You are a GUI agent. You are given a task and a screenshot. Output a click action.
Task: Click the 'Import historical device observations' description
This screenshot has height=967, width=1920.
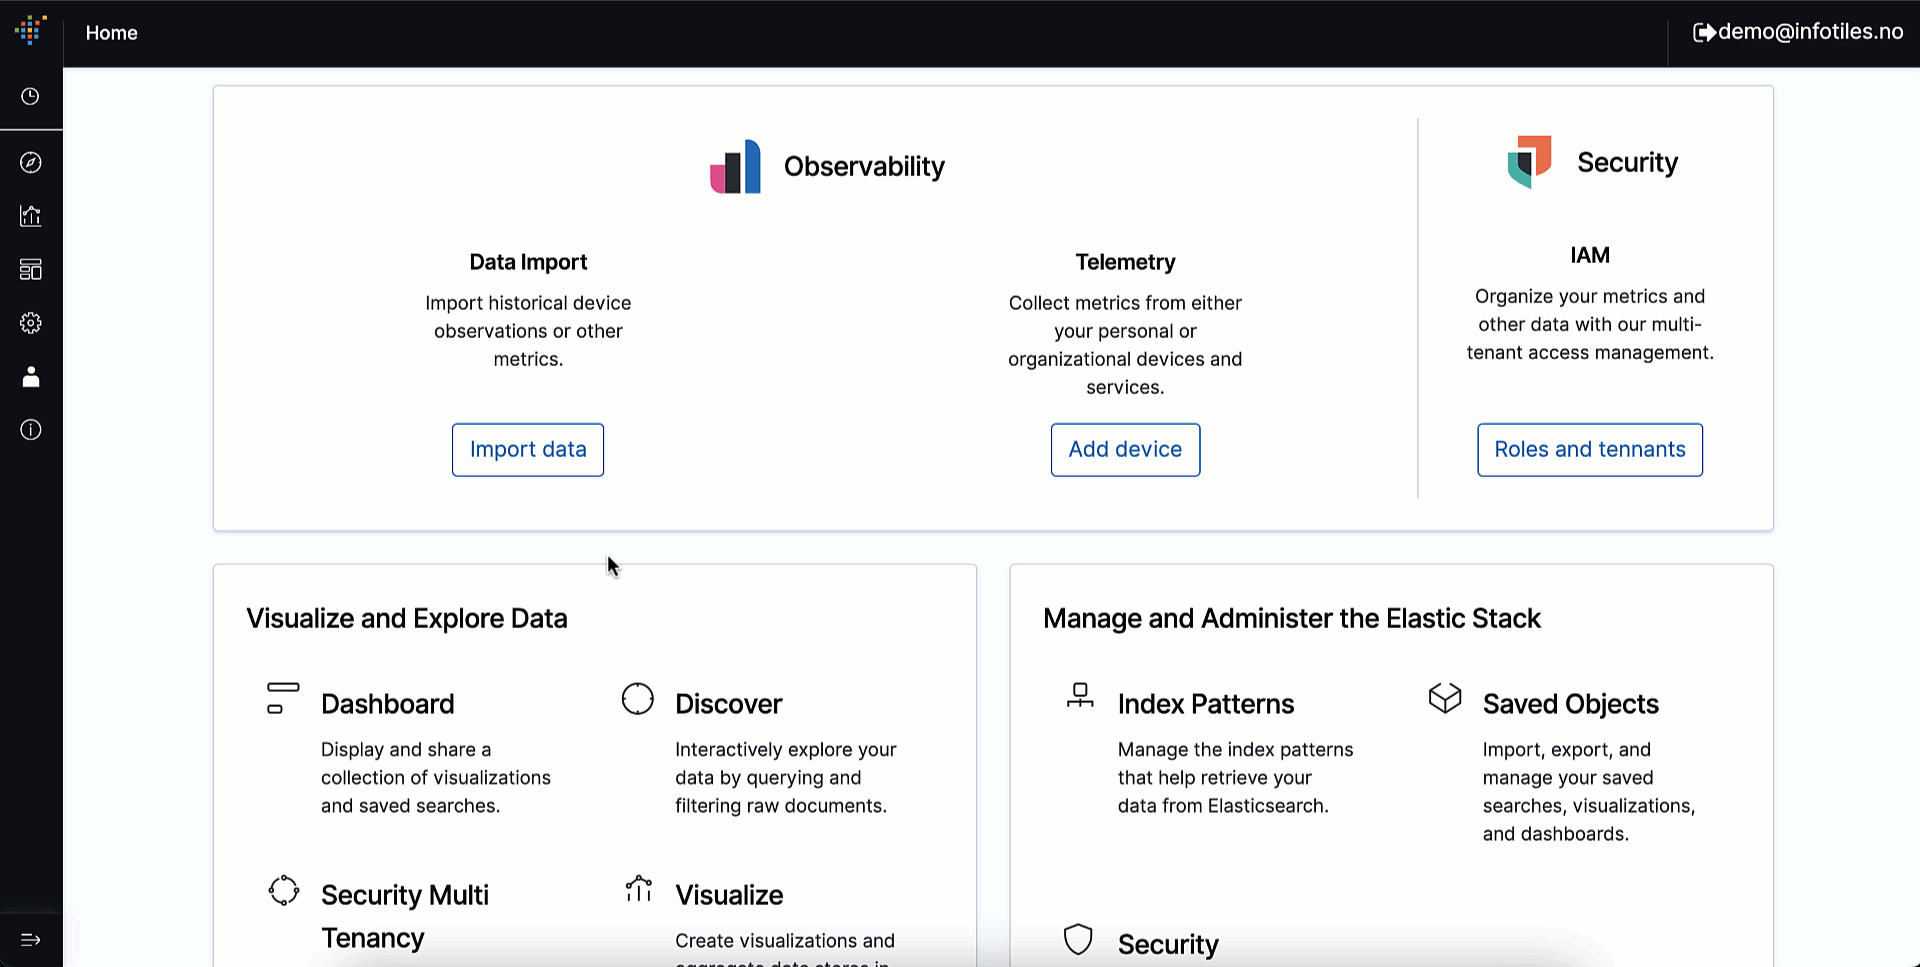point(528,331)
